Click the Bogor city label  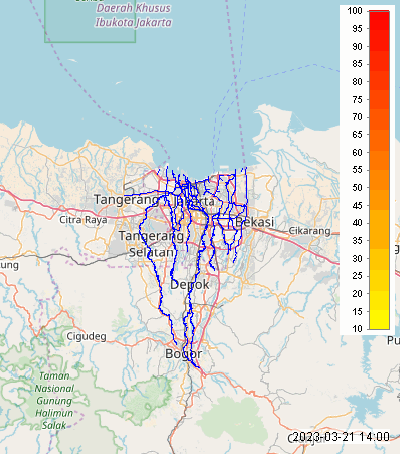(184, 354)
